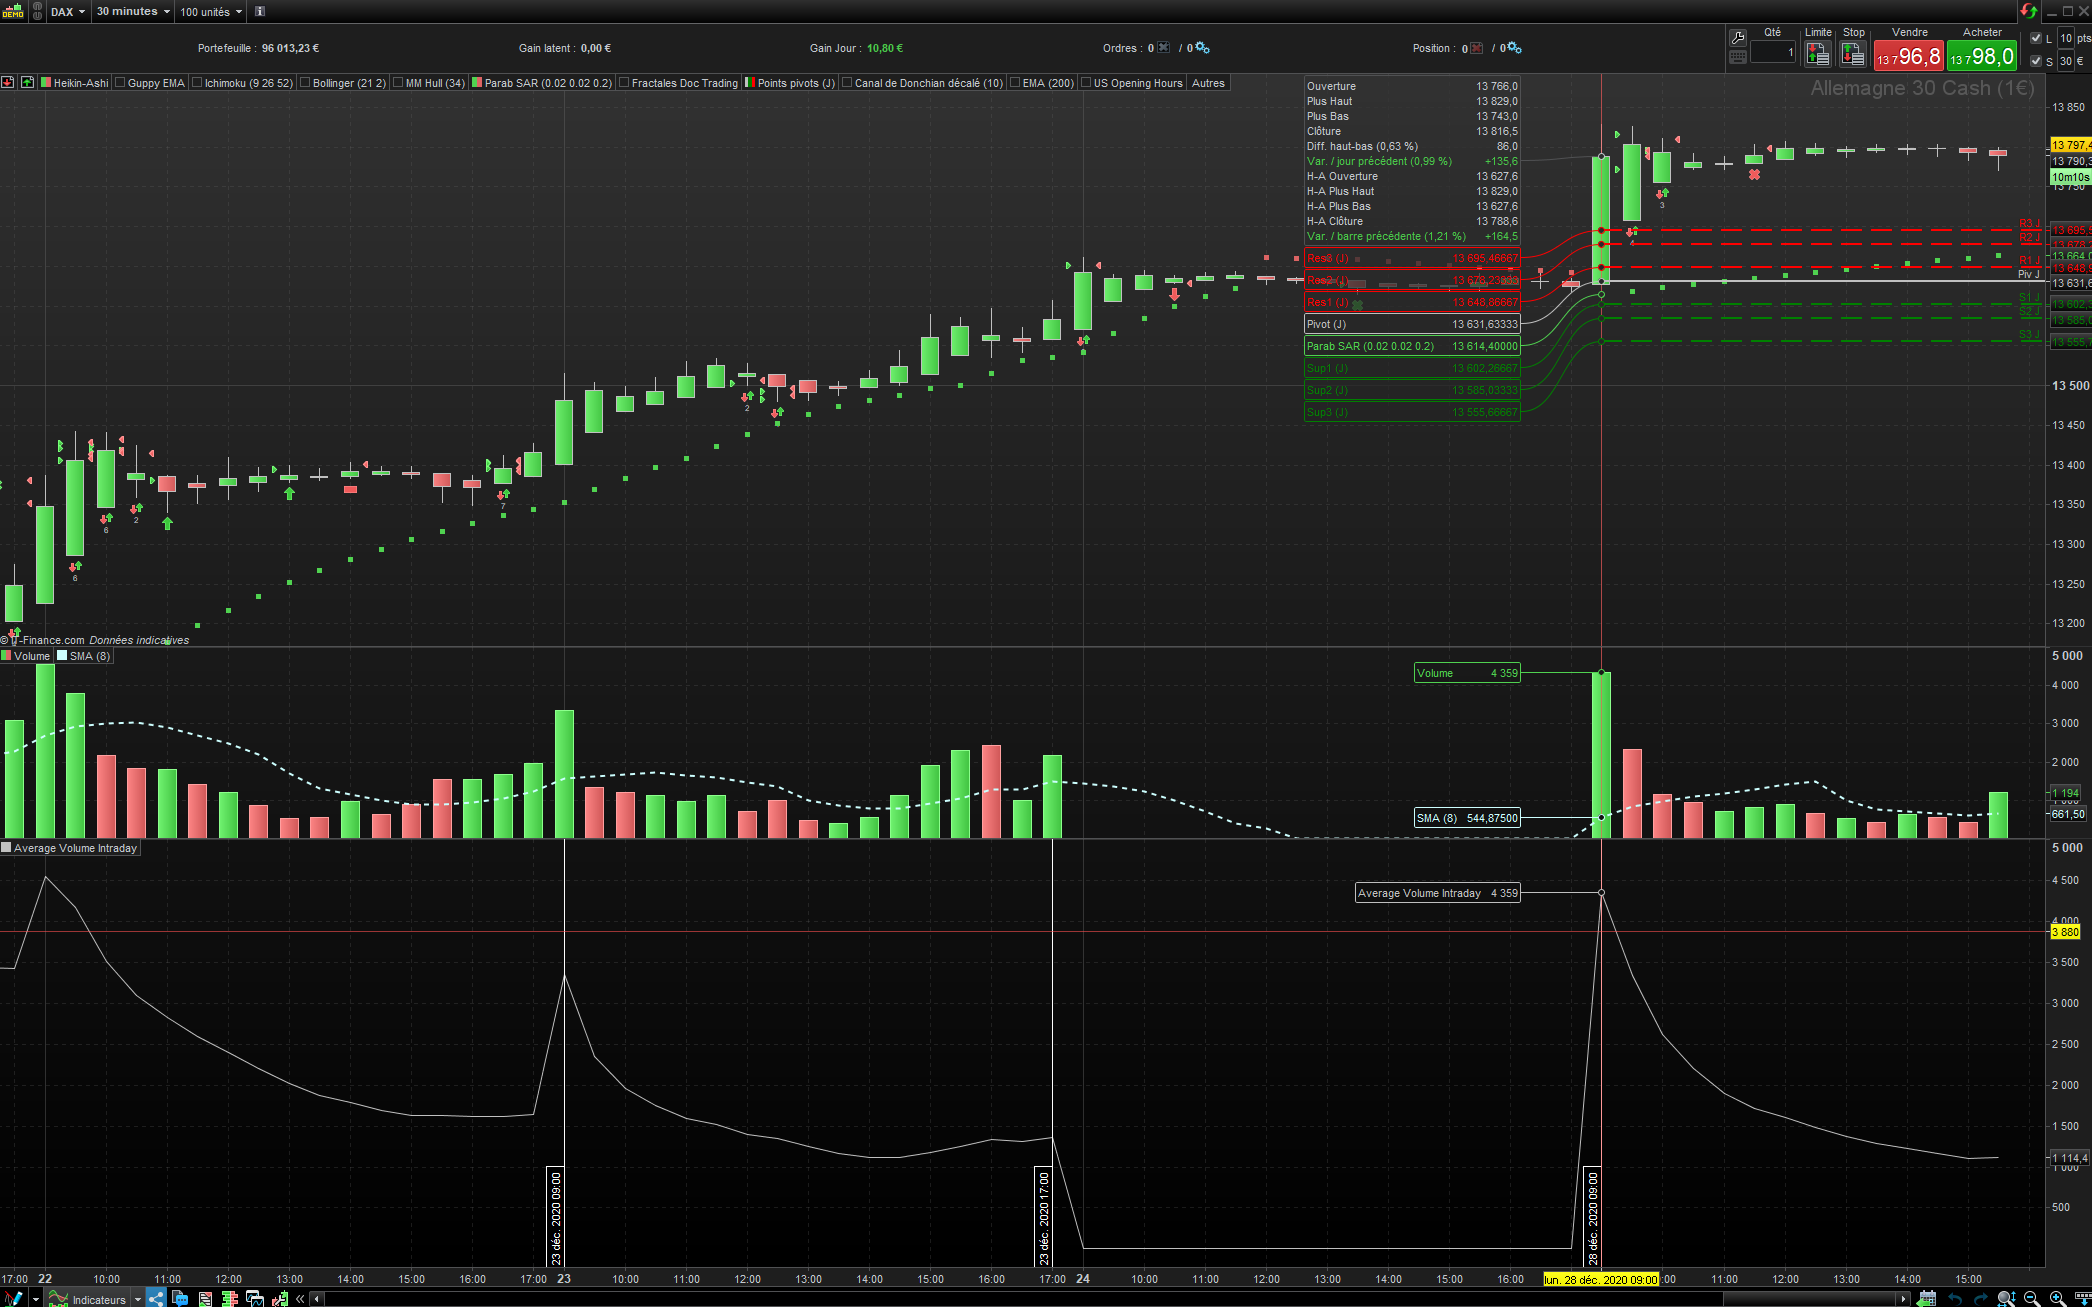Expand the DAX instrument dropdown
This screenshot has width=2092, height=1307.
coord(68,12)
